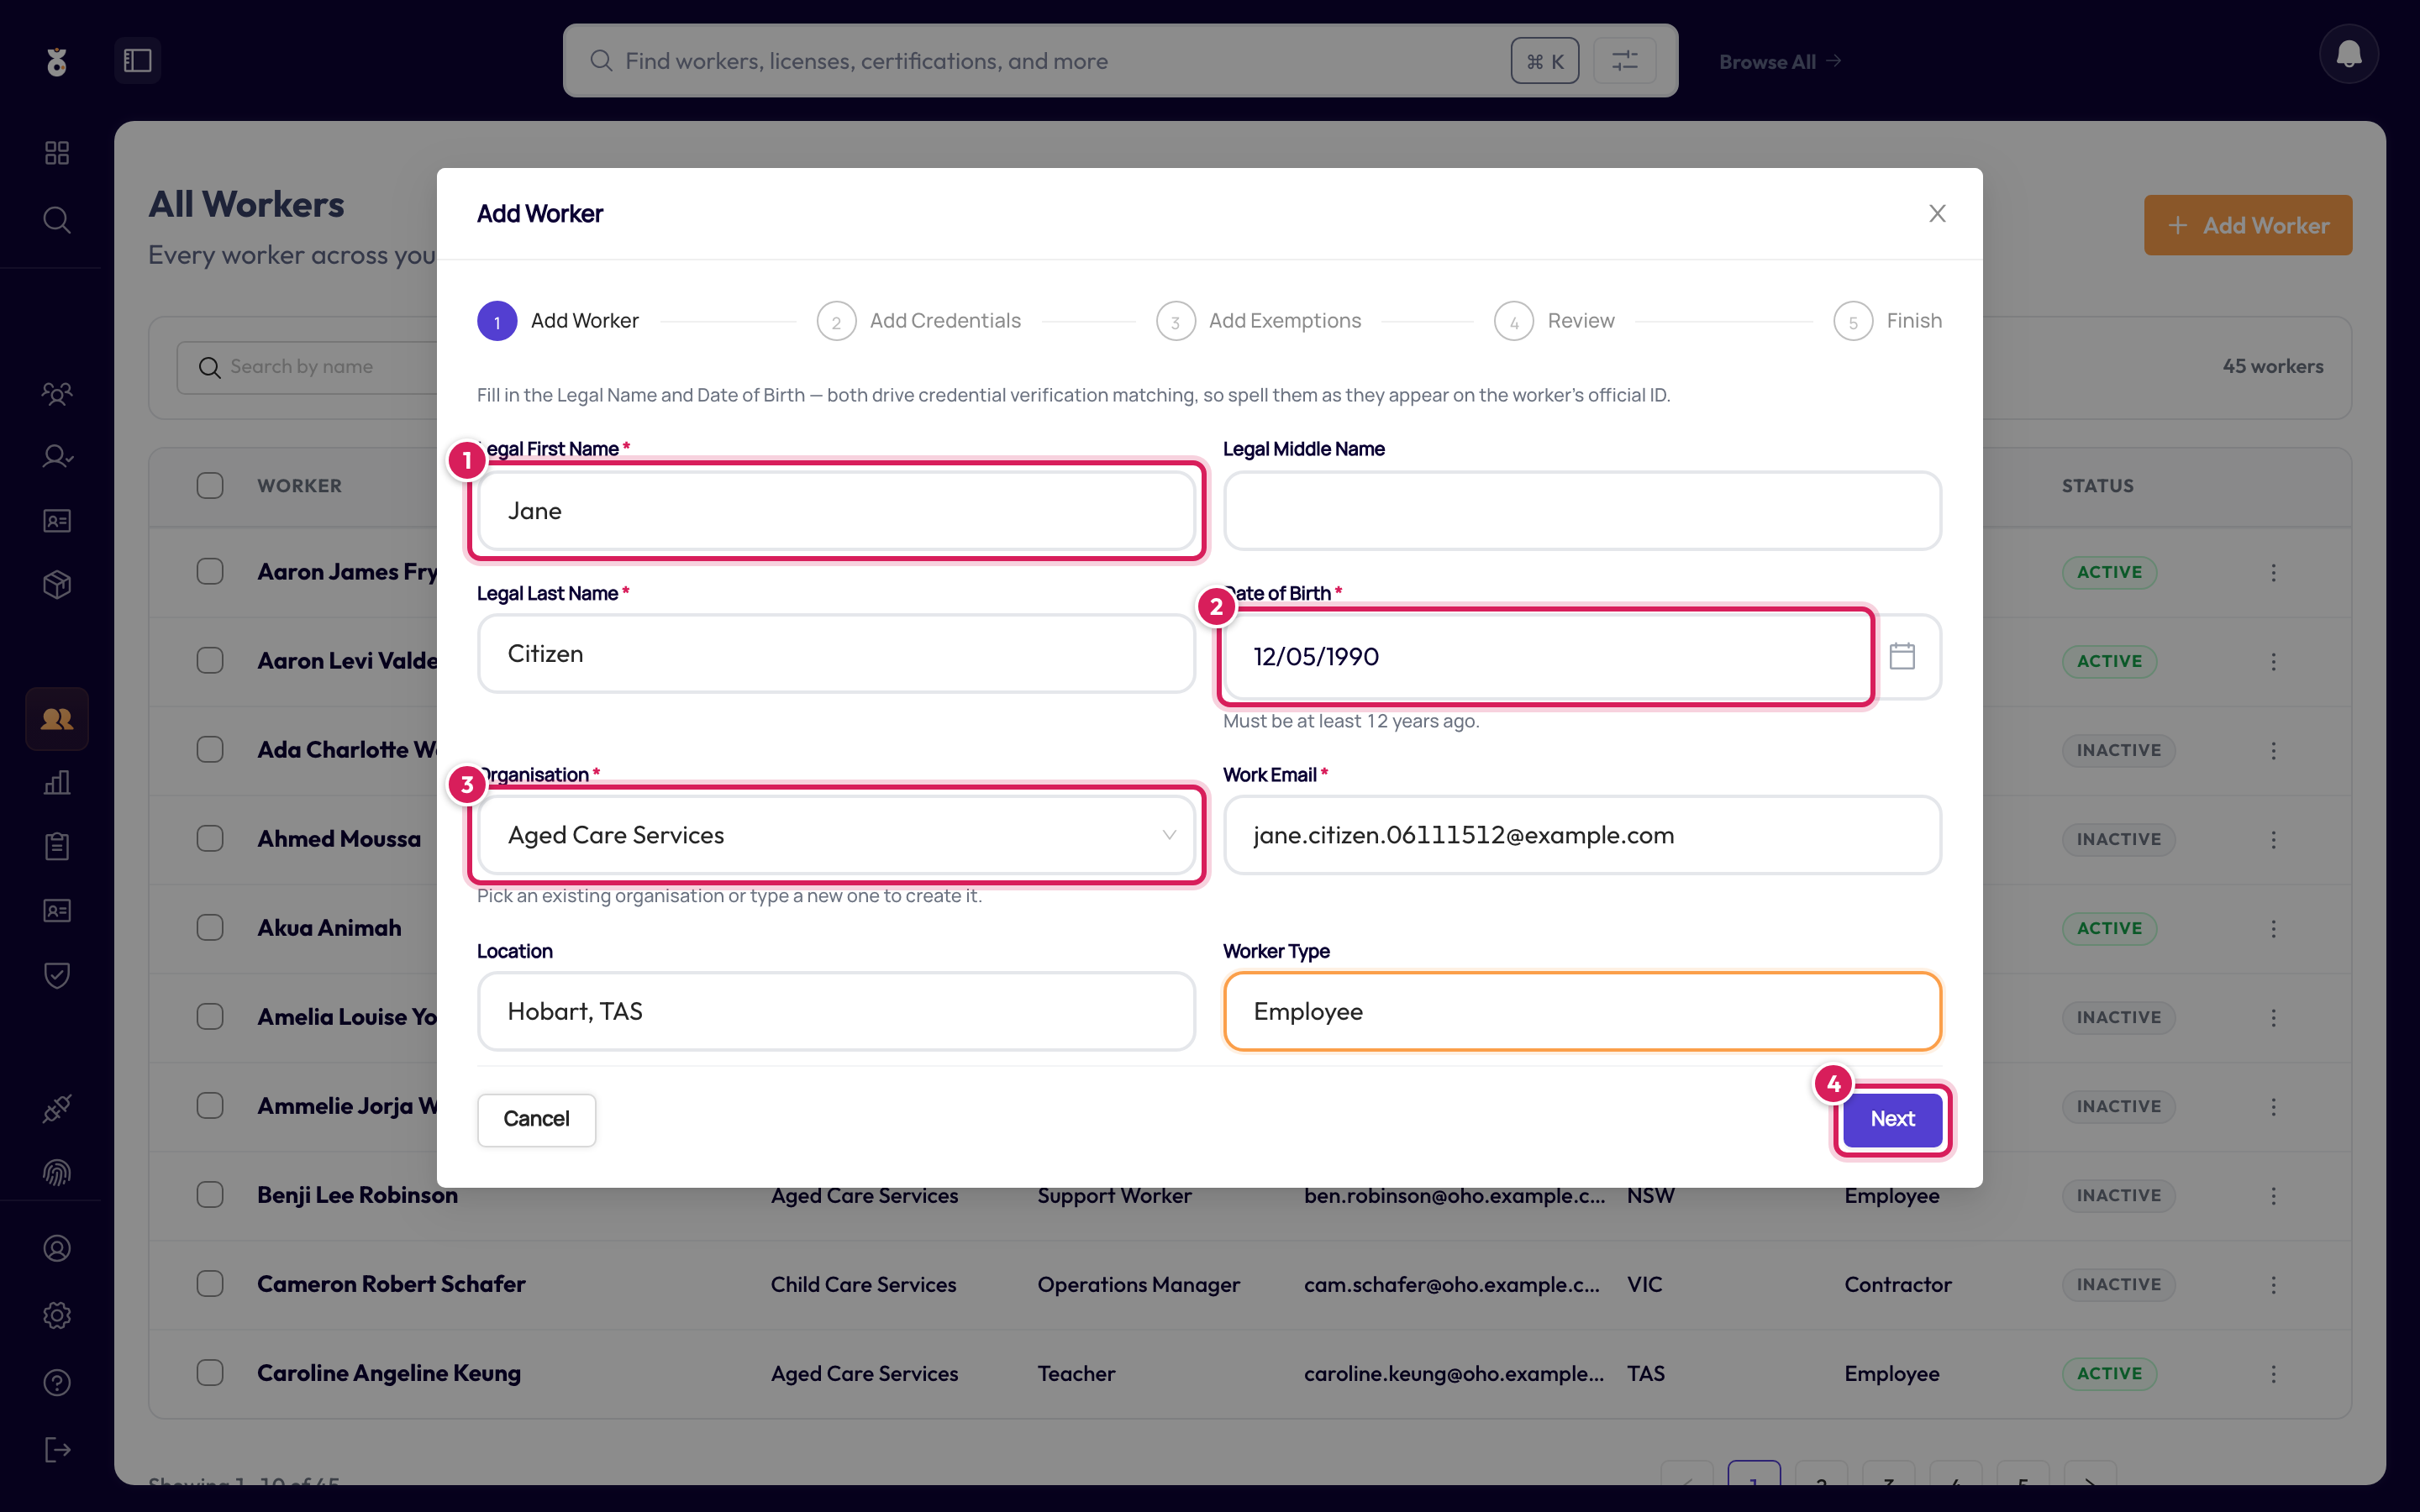Click the Cameron Robert Schafer worker name
The image size is (2420, 1512).
pos(391,1284)
